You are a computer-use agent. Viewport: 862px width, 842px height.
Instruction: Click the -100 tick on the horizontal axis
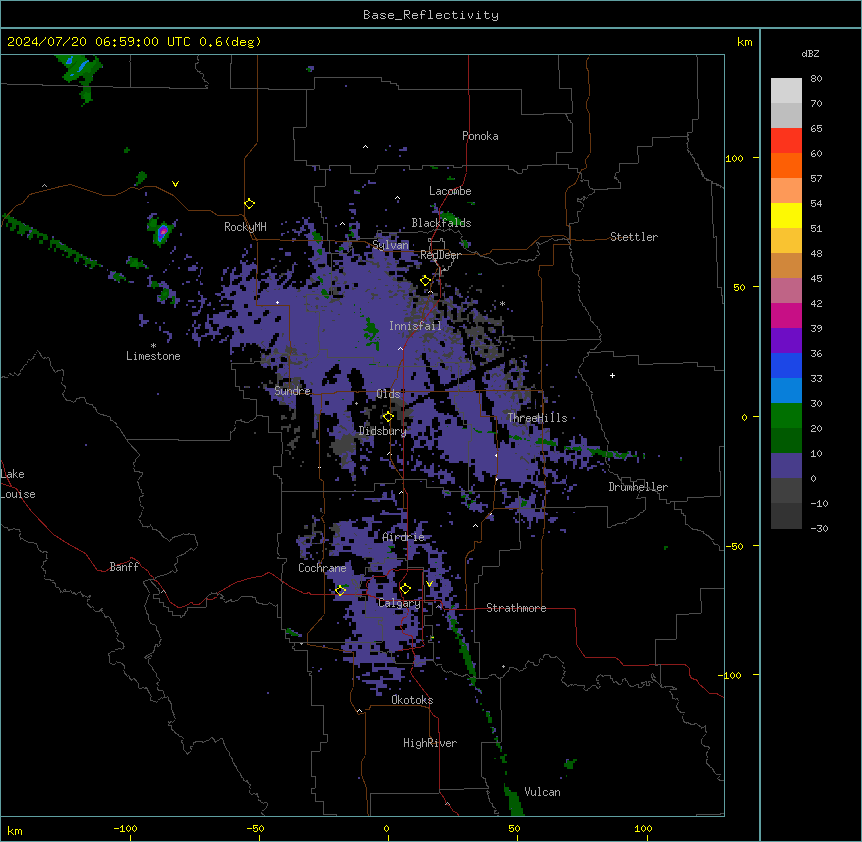click(125, 829)
